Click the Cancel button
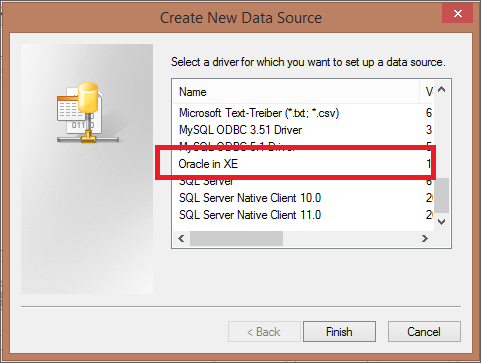 [424, 331]
